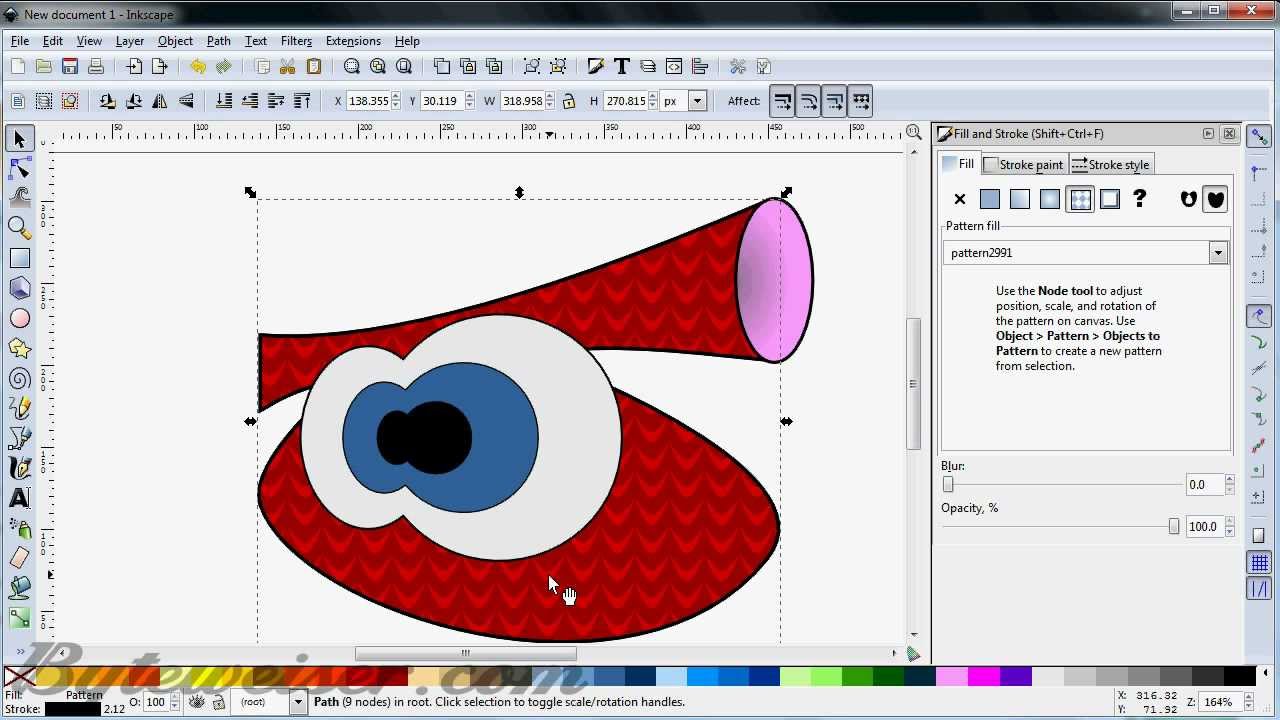1280x720 pixels.
Task: Toggle current layer lock icon
Action: coord(219,702)
